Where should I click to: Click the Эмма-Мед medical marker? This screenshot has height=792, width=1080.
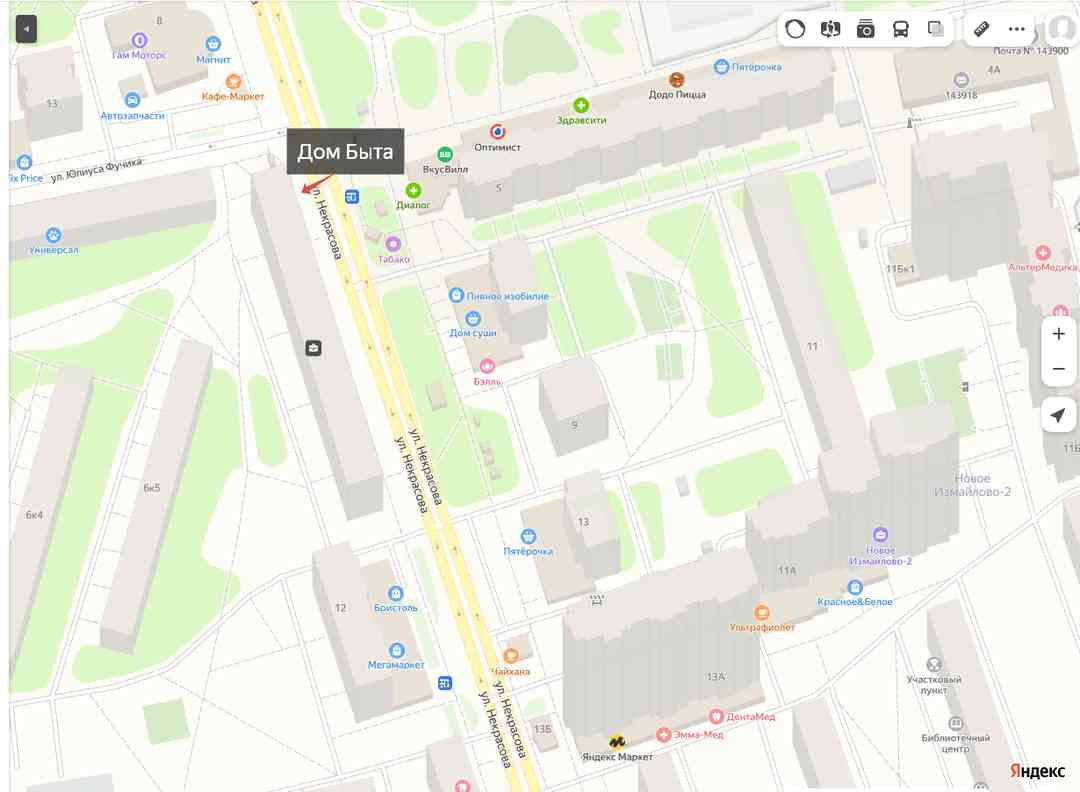663,735
